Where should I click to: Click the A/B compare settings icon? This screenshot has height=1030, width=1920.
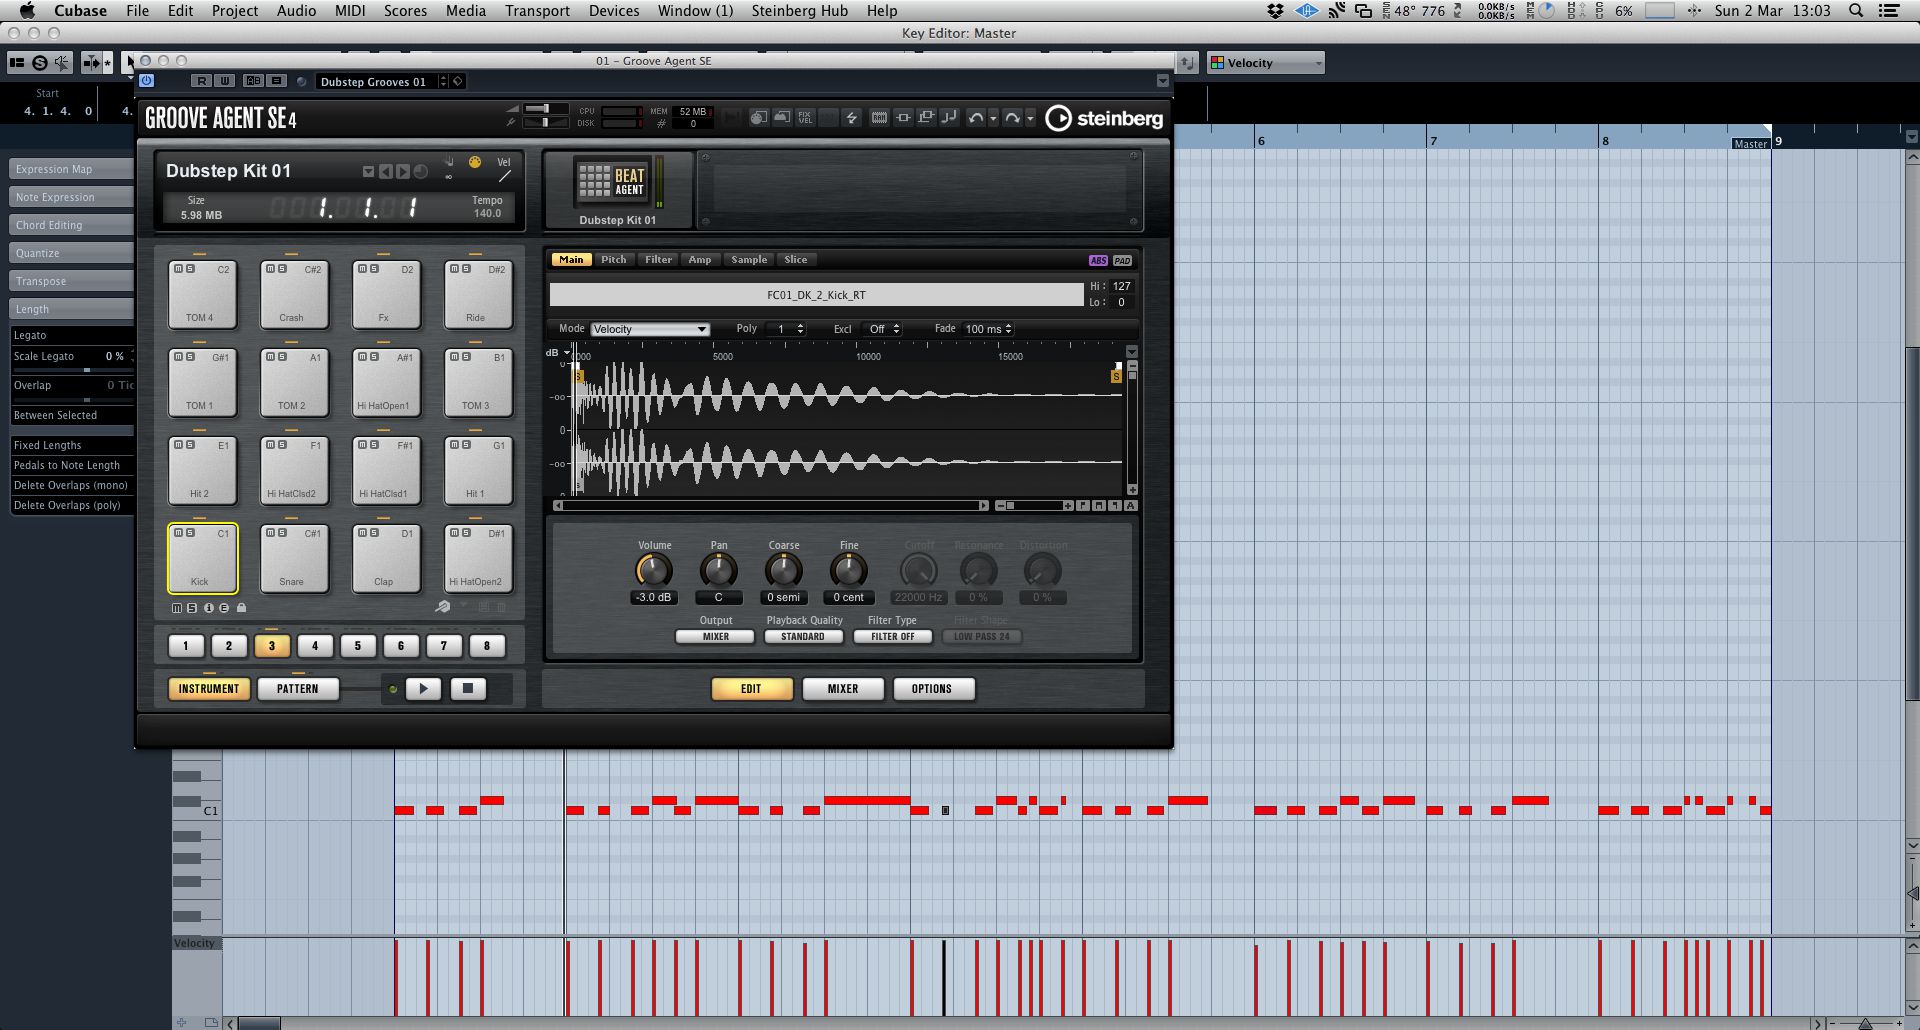[x=253, y=81]
